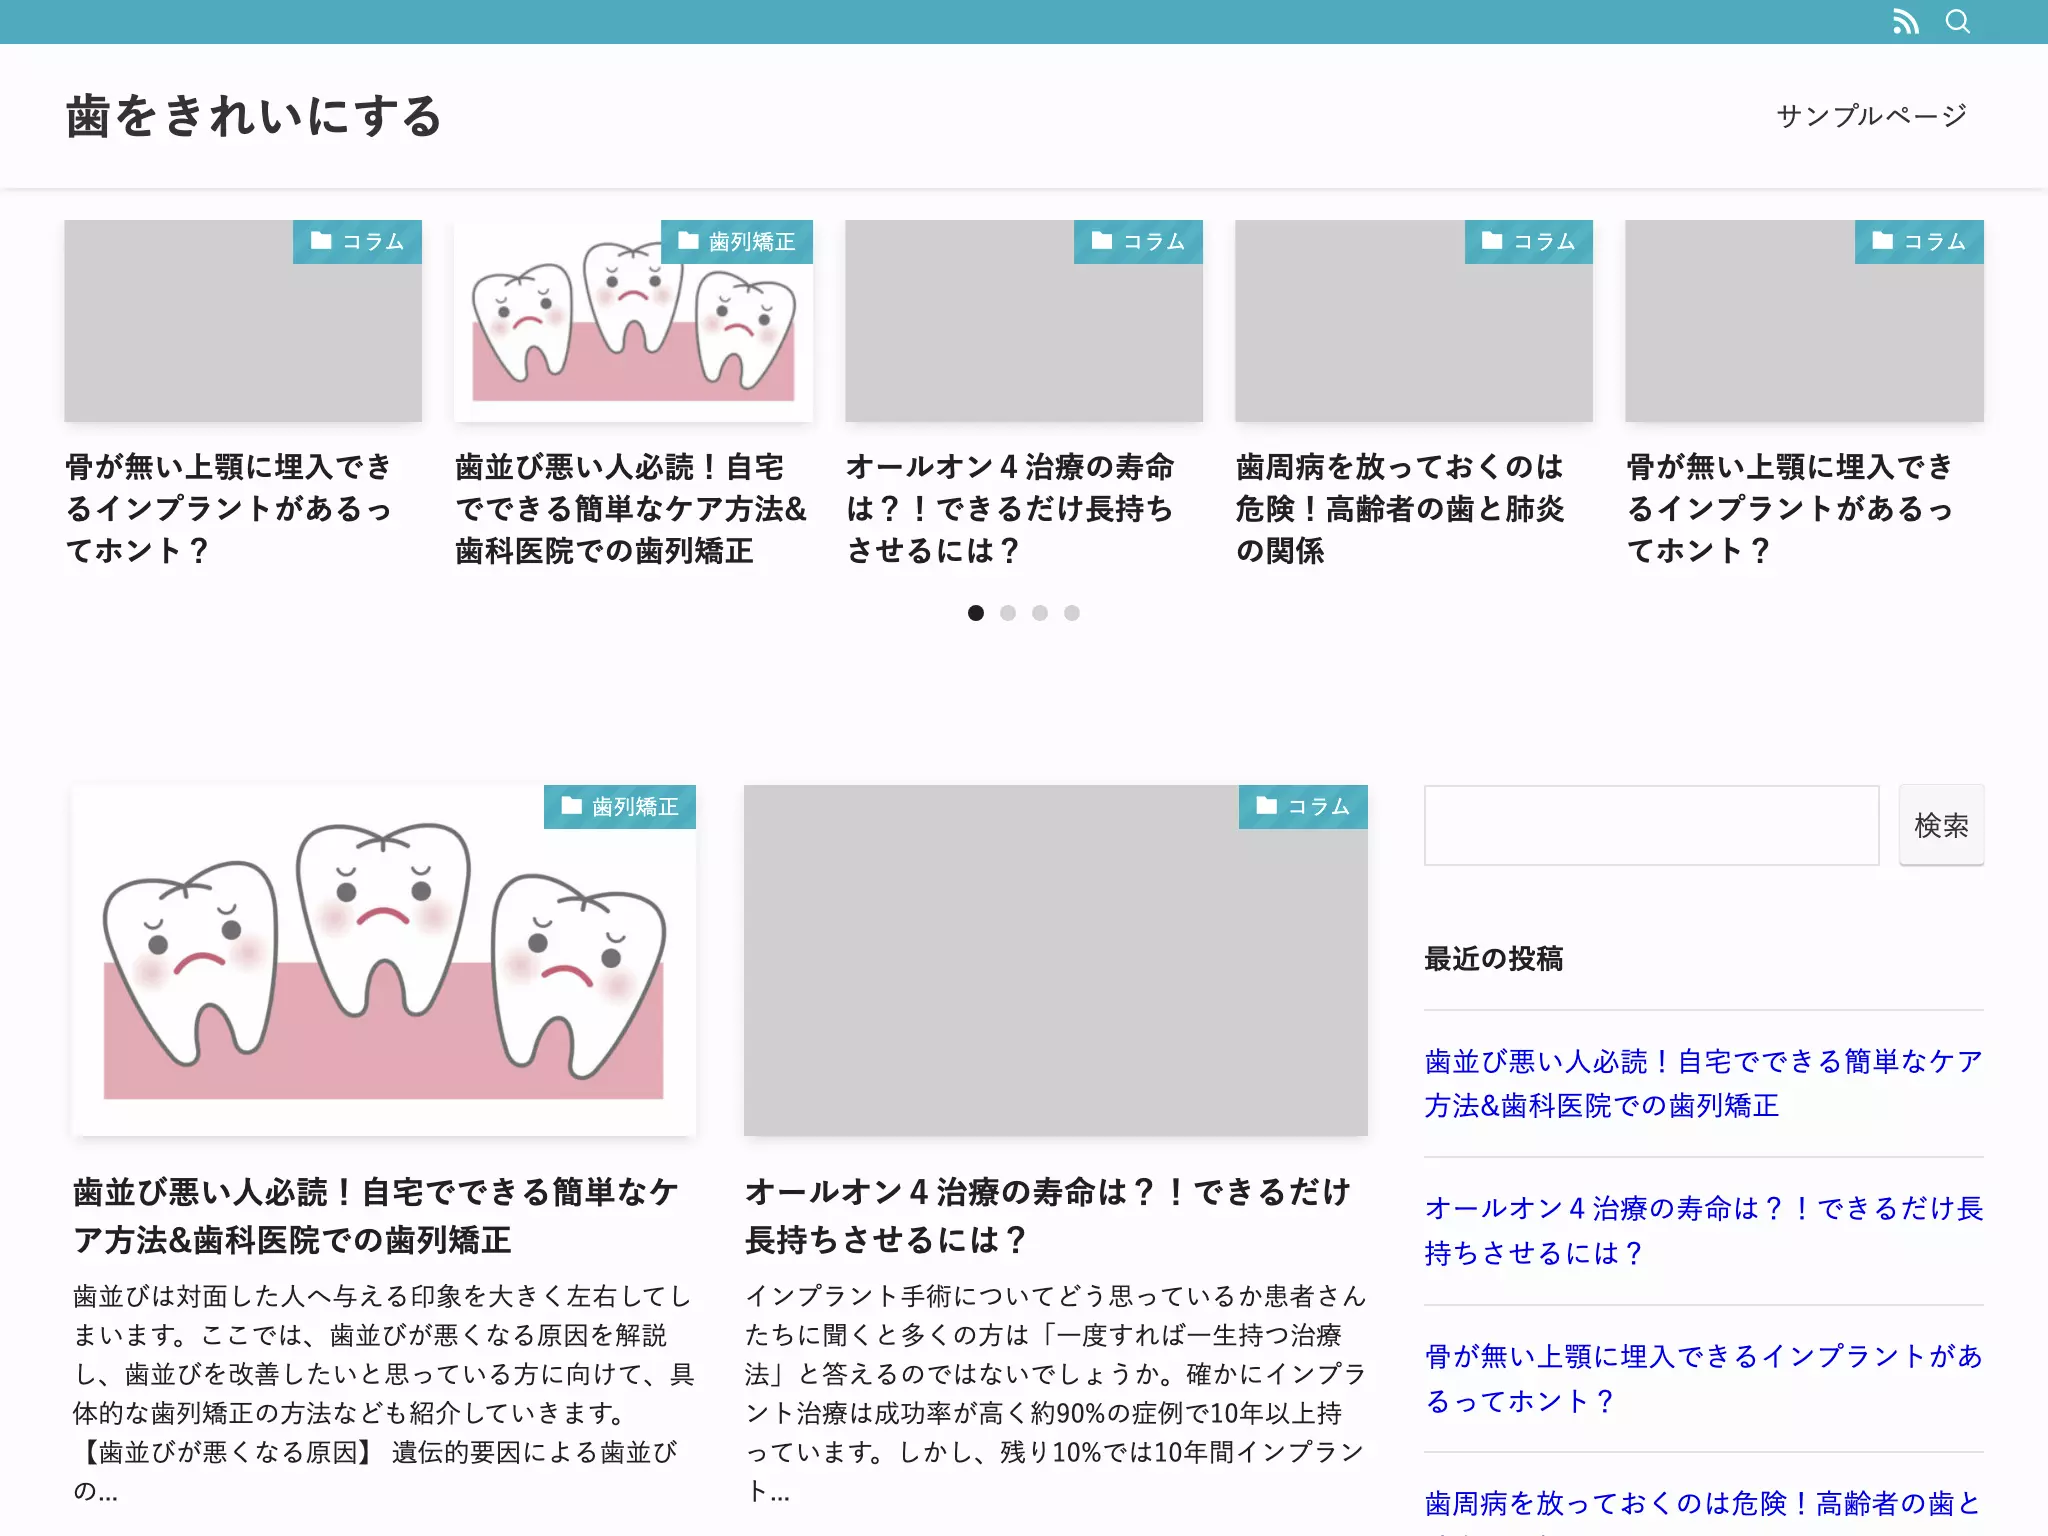Select コラム tag on オールオン４ carousel card
The image size is (2048, 1536).
(x=1138, y=242)
